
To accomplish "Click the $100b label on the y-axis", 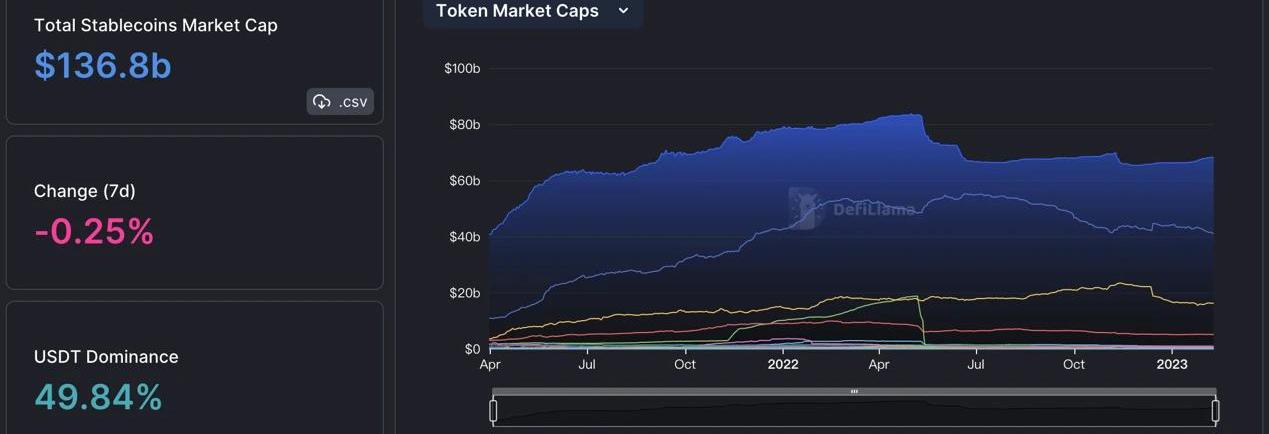I will [462, 68].
